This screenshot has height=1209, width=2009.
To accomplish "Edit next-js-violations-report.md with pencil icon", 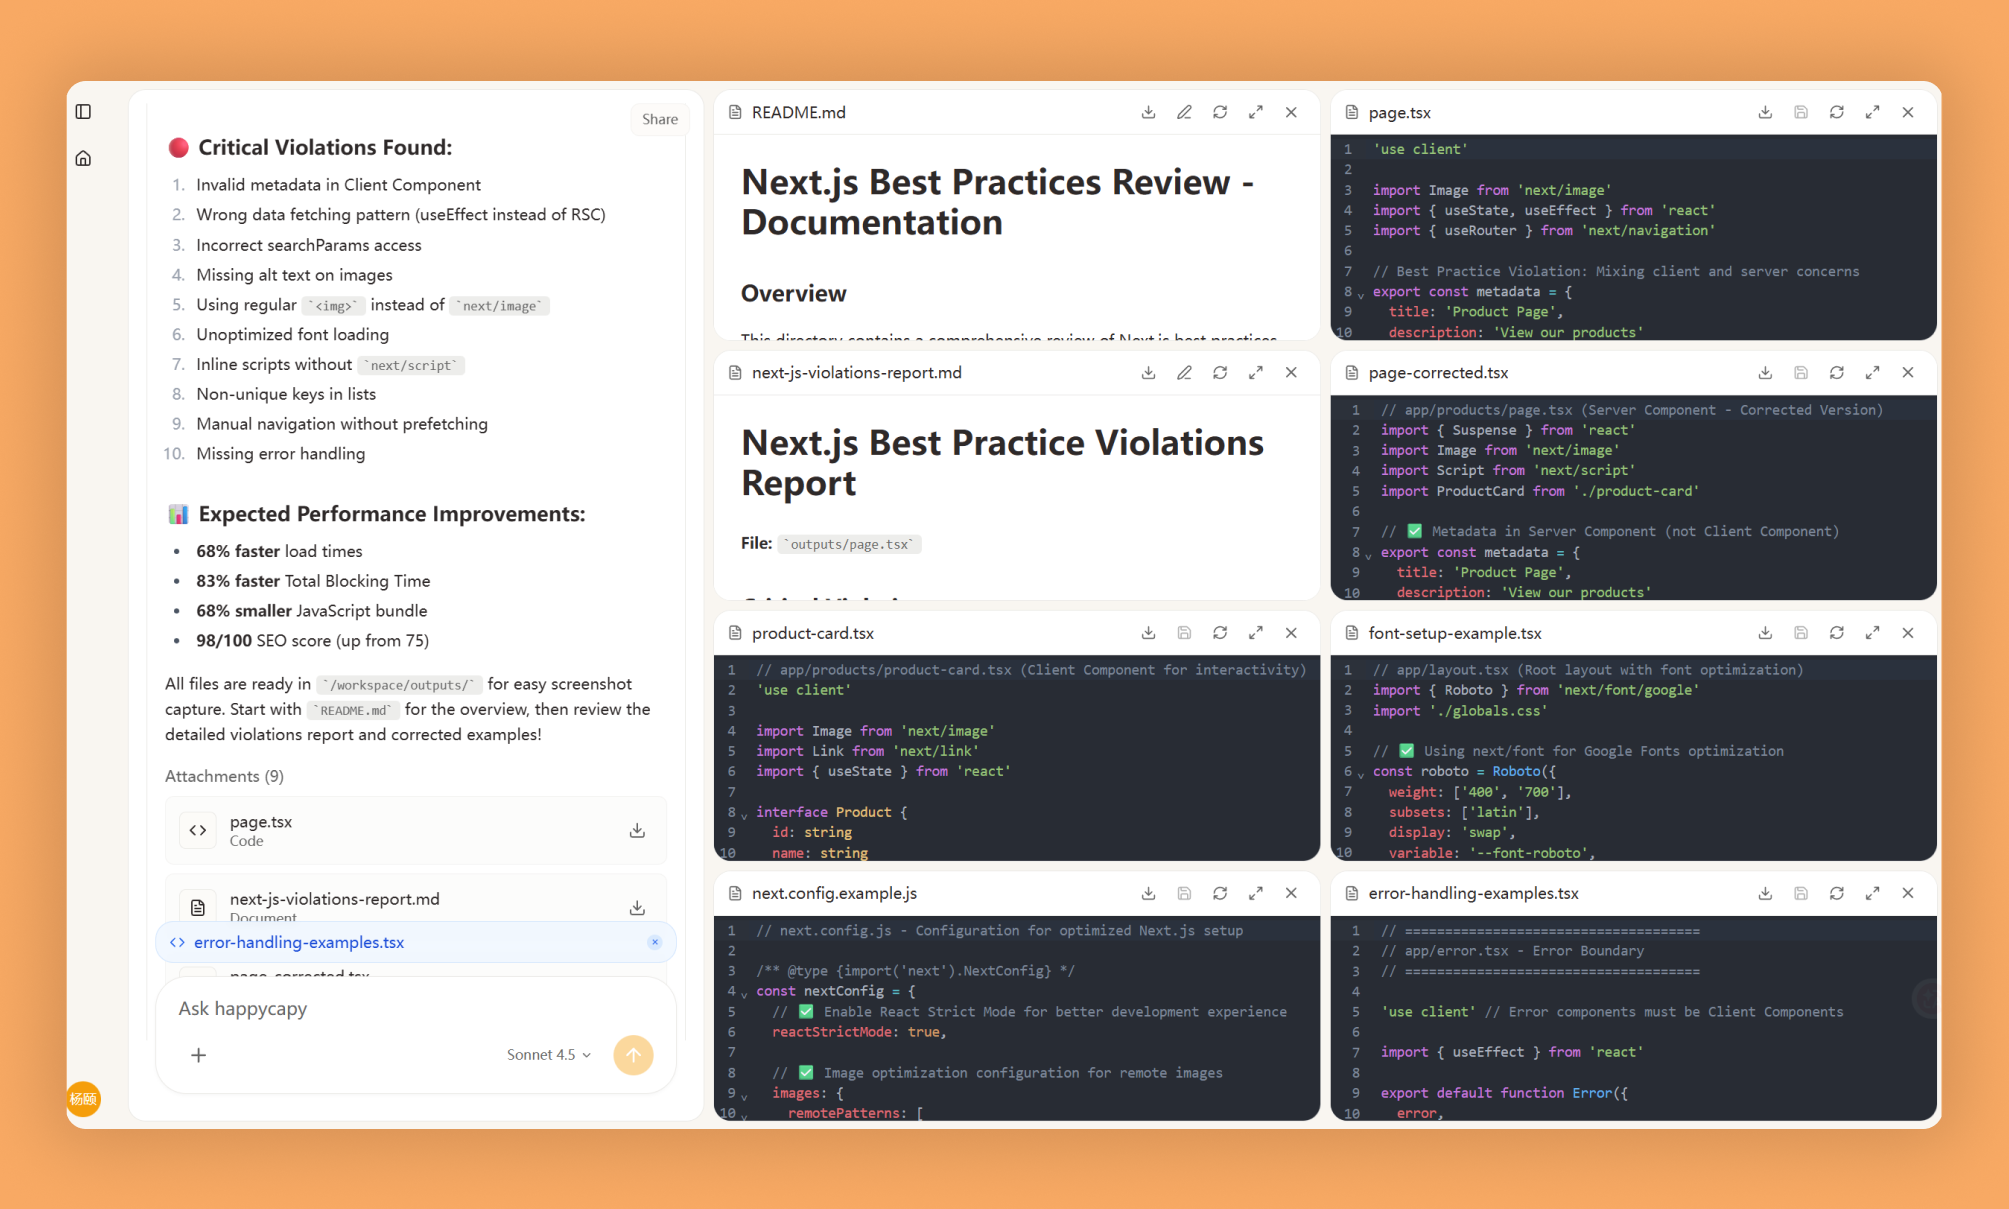I will coord(1184,373).
